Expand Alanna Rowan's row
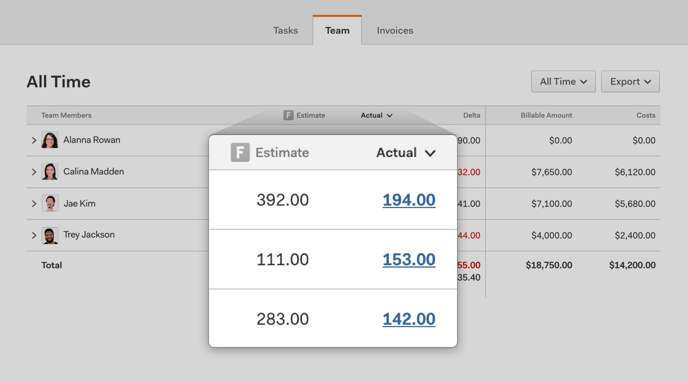The image size is (688, 382). tap(34, 140)
